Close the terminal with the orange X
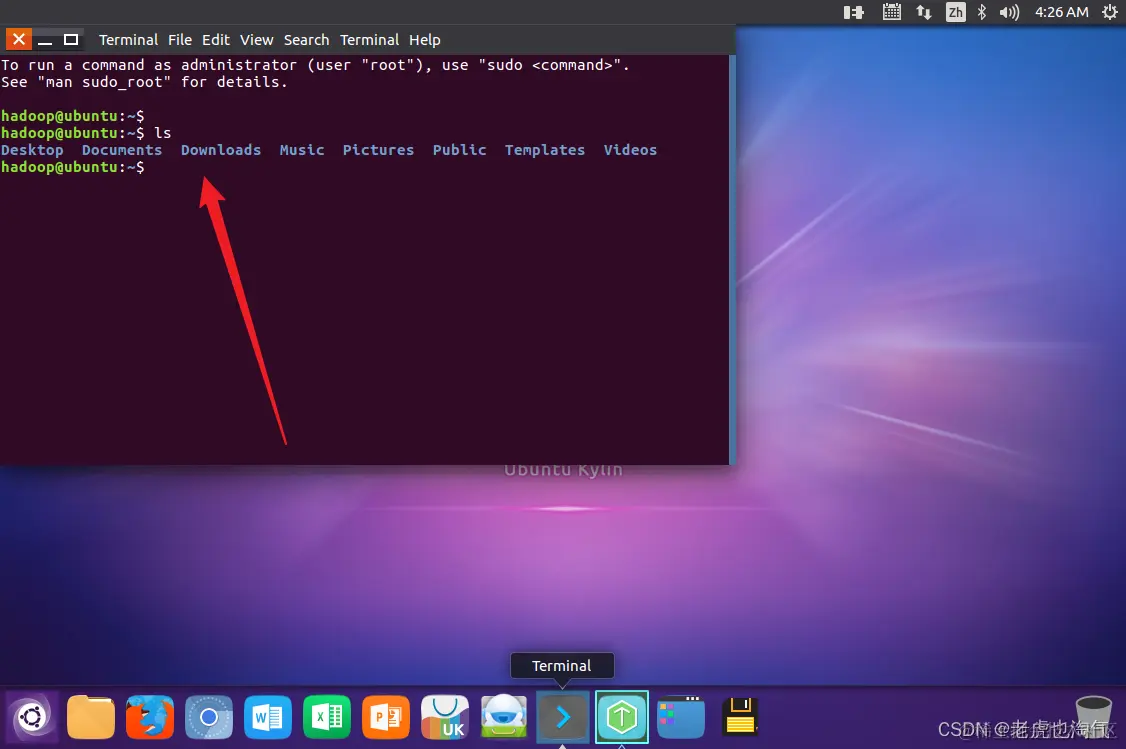The width and height of the screenshot is (1126, 749). 19,39
